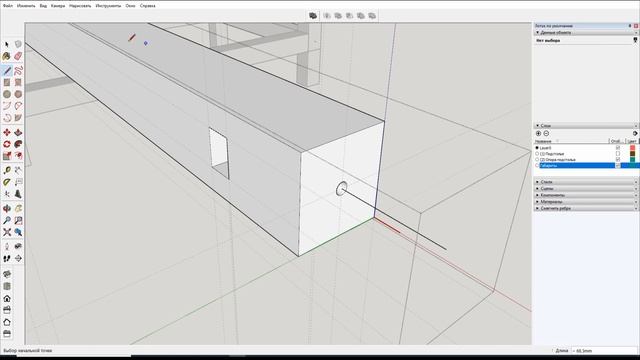Open the Dimension tool
Image resolution: width=640 pixels, height=360 pixels.
pos(18,170)
